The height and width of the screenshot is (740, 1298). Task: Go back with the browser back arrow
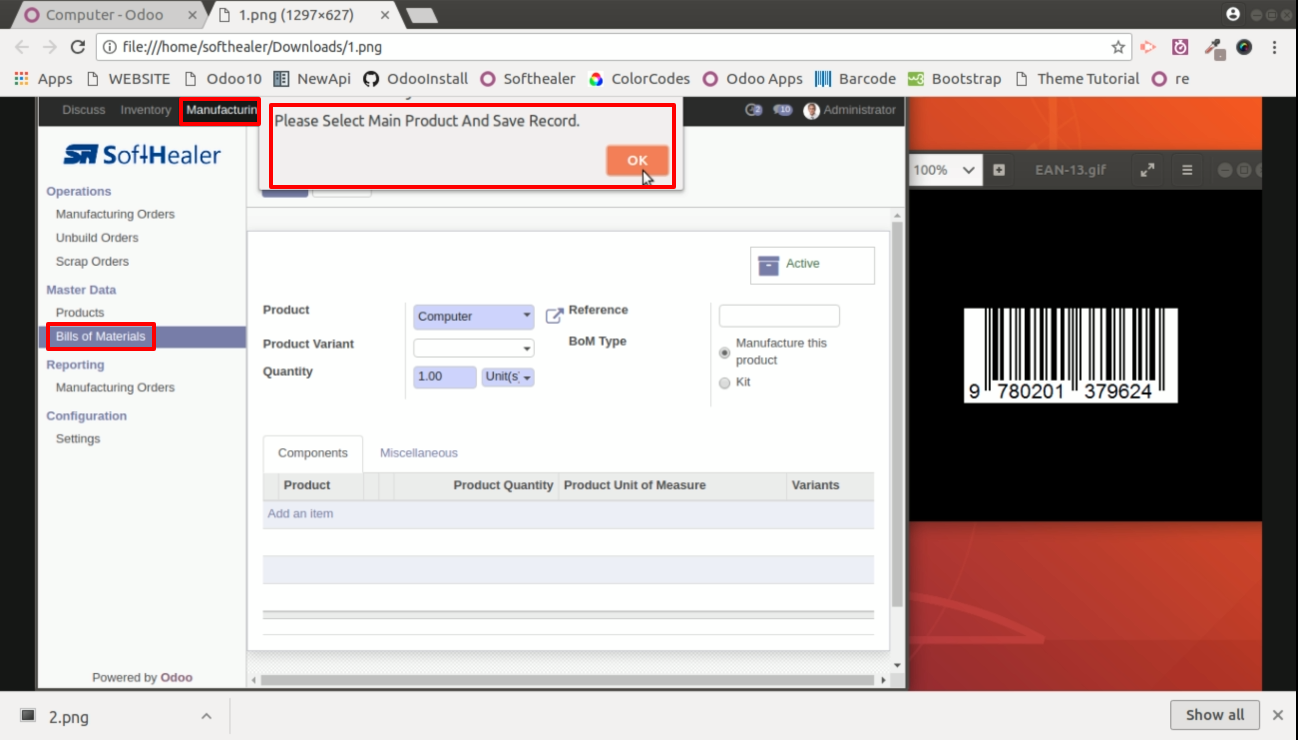pos(22,47)
